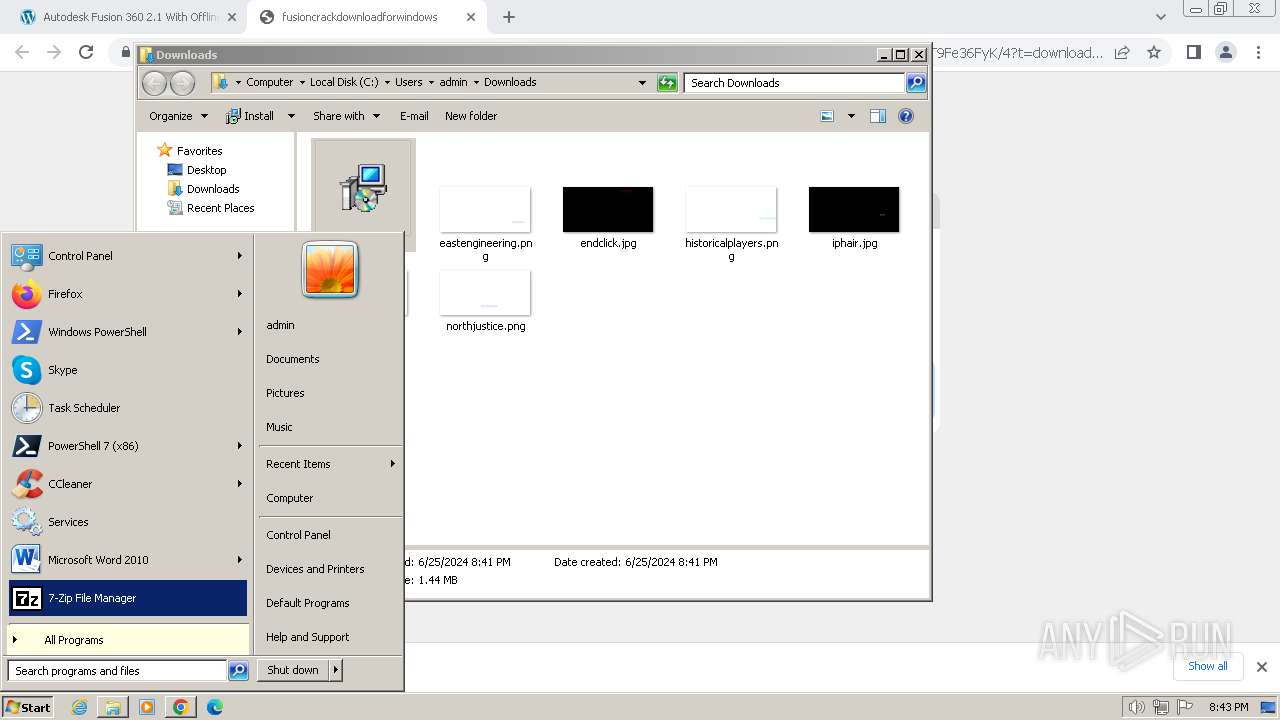1280x720 pixels.
Task: Open Microsoft Edge taskbar icon
Action: (x=215, y=707)
